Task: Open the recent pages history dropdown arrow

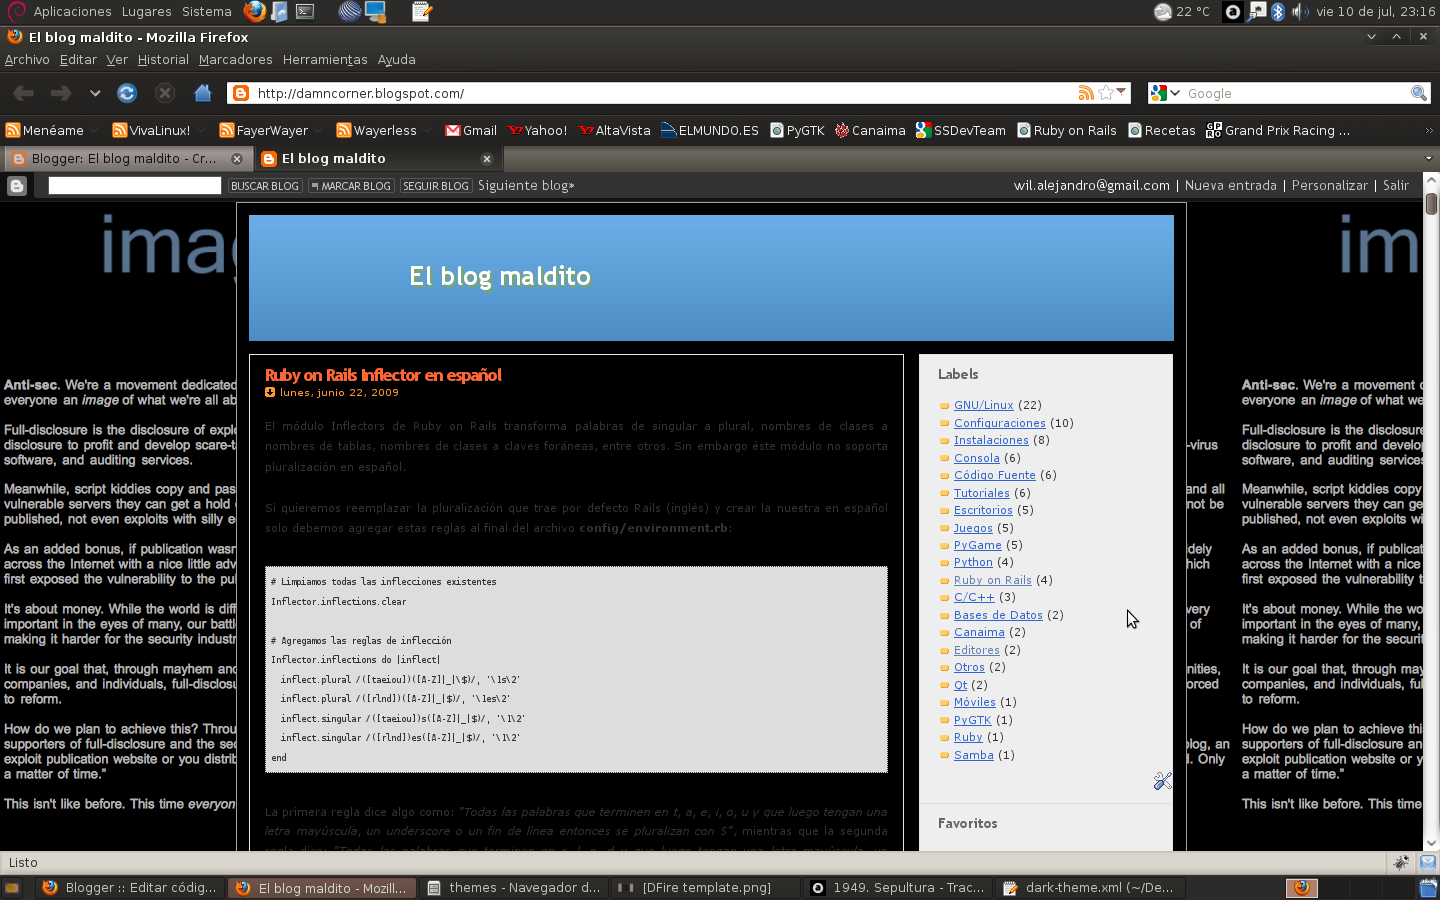Action: coord(95,93)
